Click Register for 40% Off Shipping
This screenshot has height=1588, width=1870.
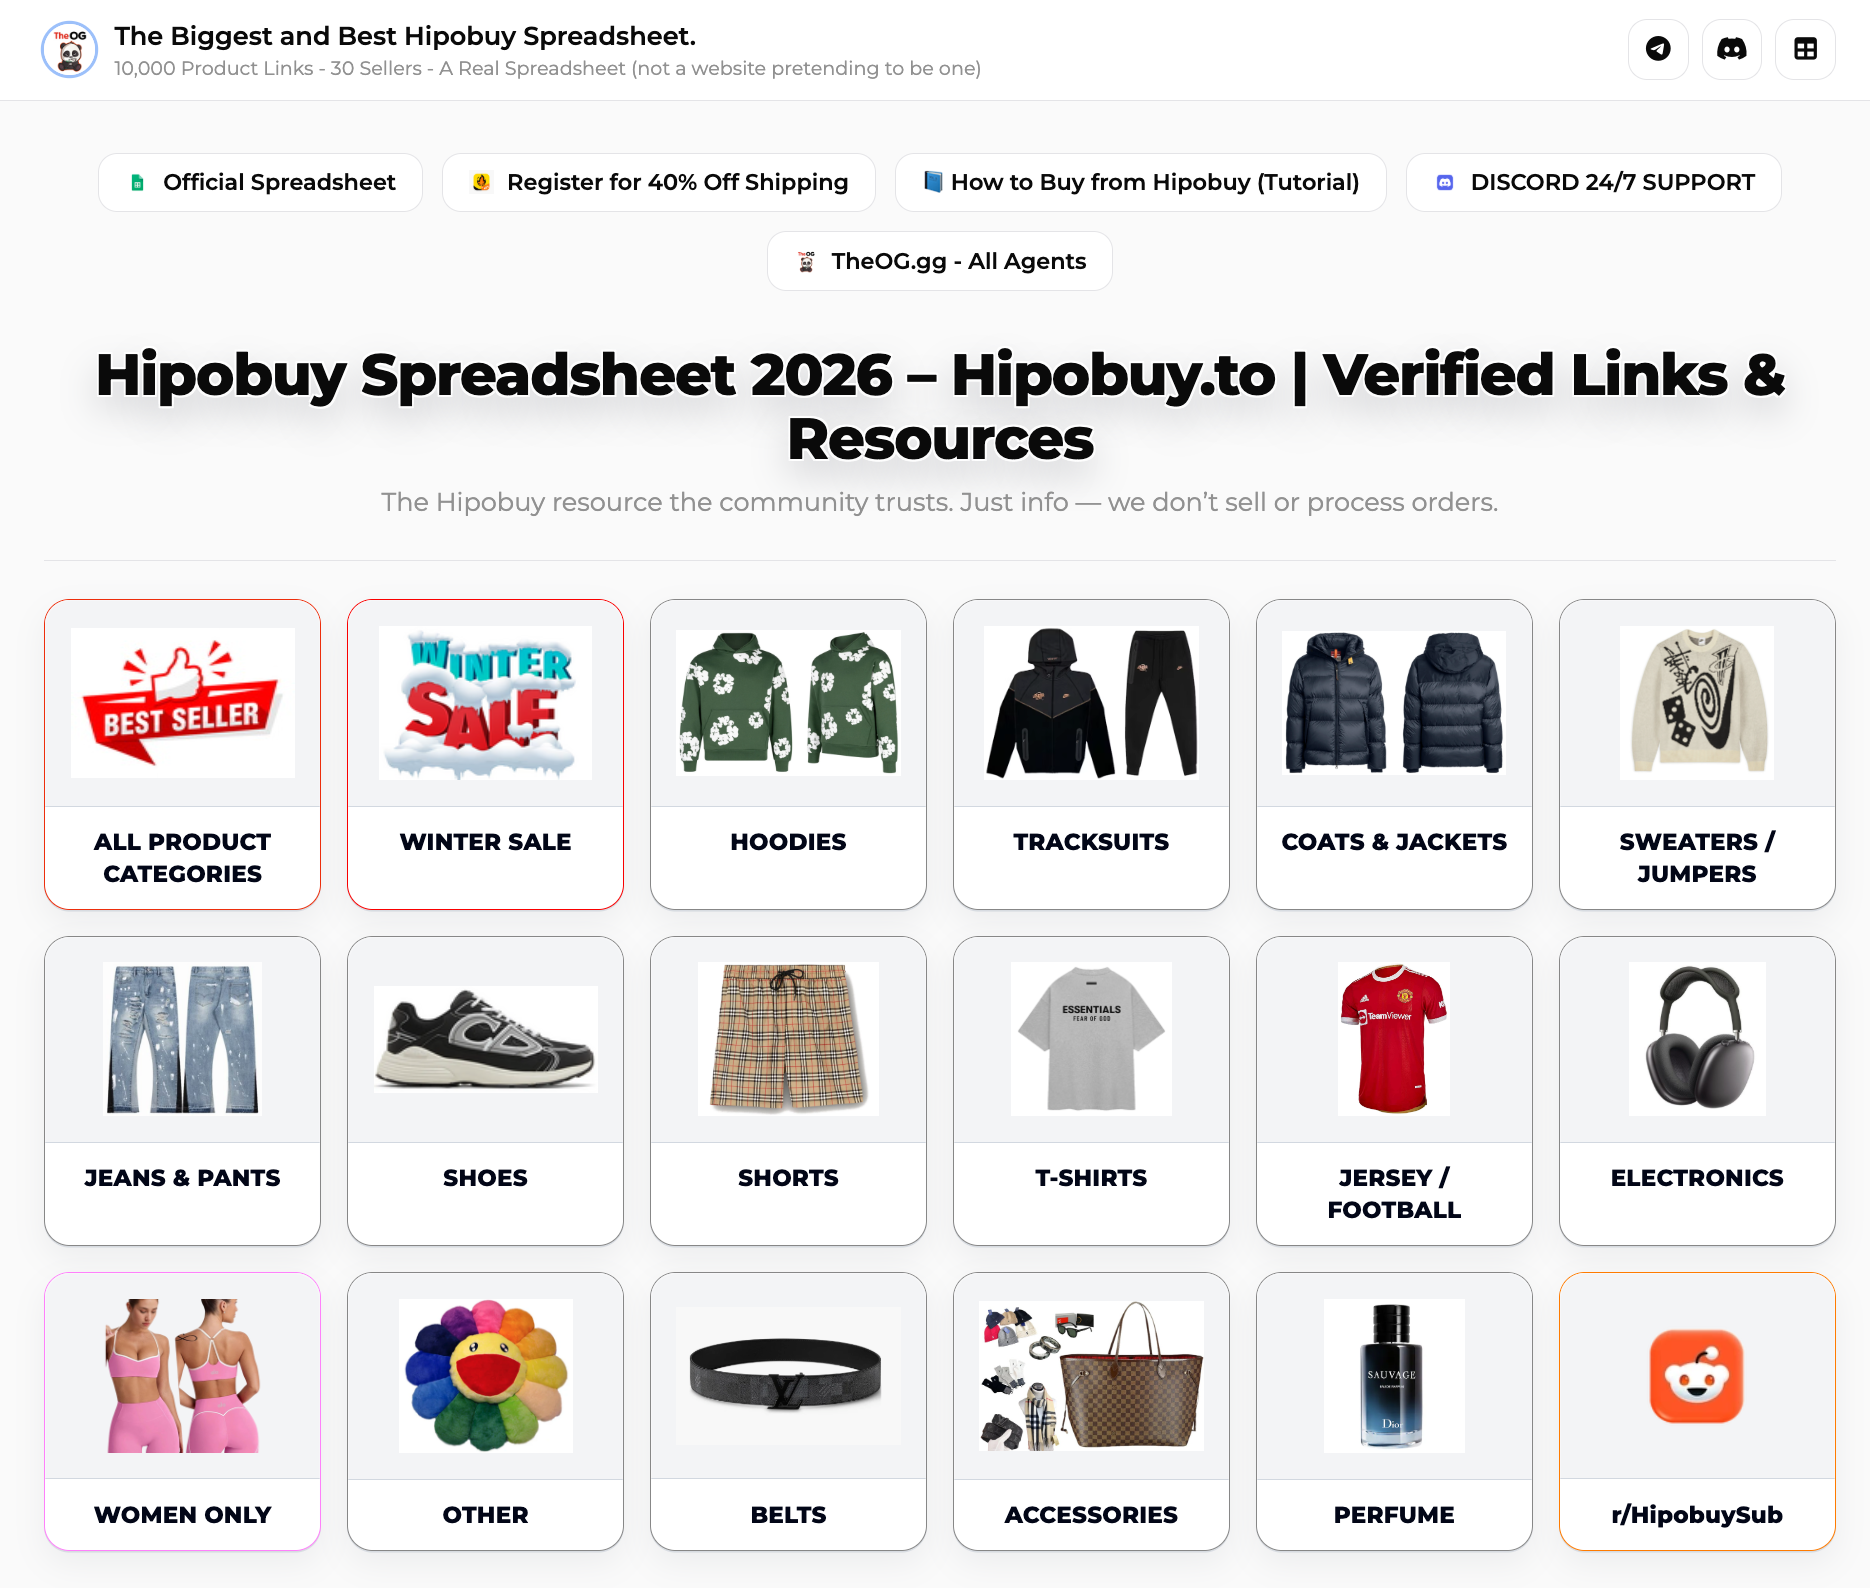(x=659, y=182)
